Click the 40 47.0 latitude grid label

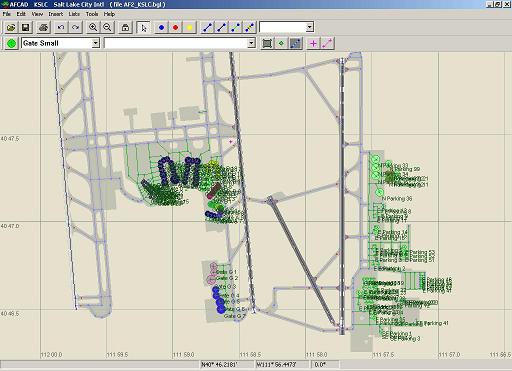coord(10,226)
